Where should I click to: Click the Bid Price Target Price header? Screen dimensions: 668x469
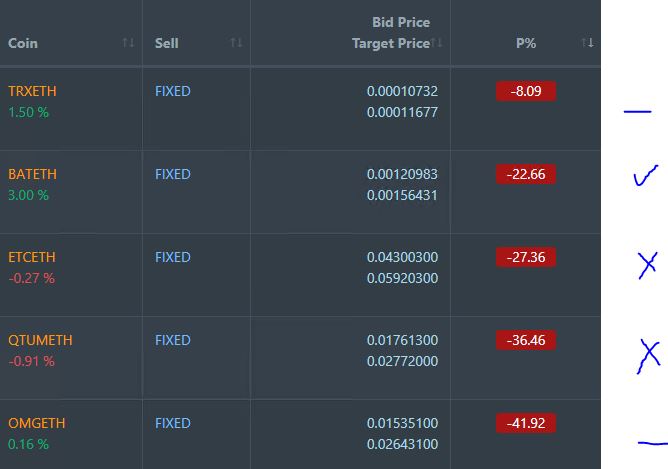(391, 33)
